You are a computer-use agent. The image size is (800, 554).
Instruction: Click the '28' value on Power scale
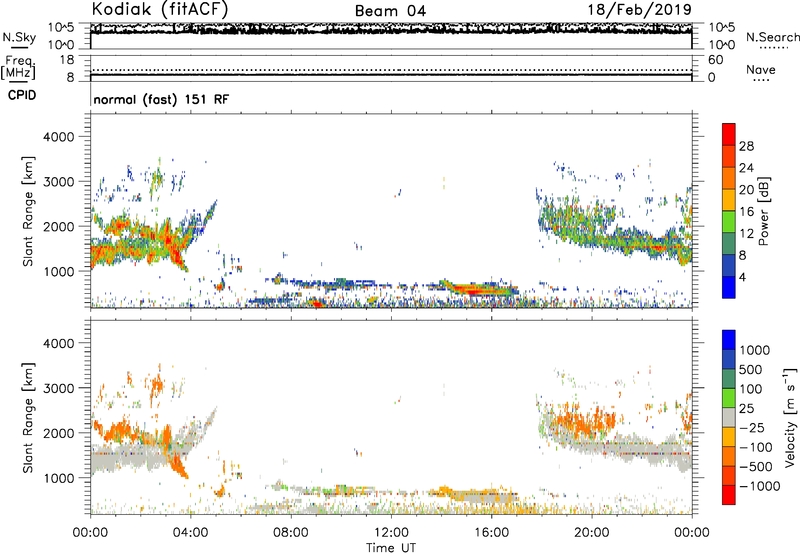click(x=746, y=146)
